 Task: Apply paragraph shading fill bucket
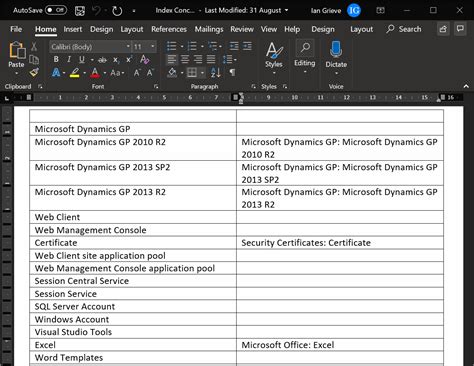click(172, 72)
